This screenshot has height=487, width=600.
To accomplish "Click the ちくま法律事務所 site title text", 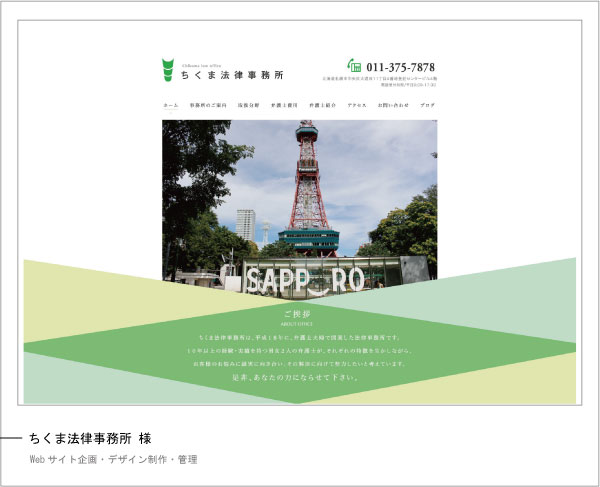I will [x=230, y=74].
